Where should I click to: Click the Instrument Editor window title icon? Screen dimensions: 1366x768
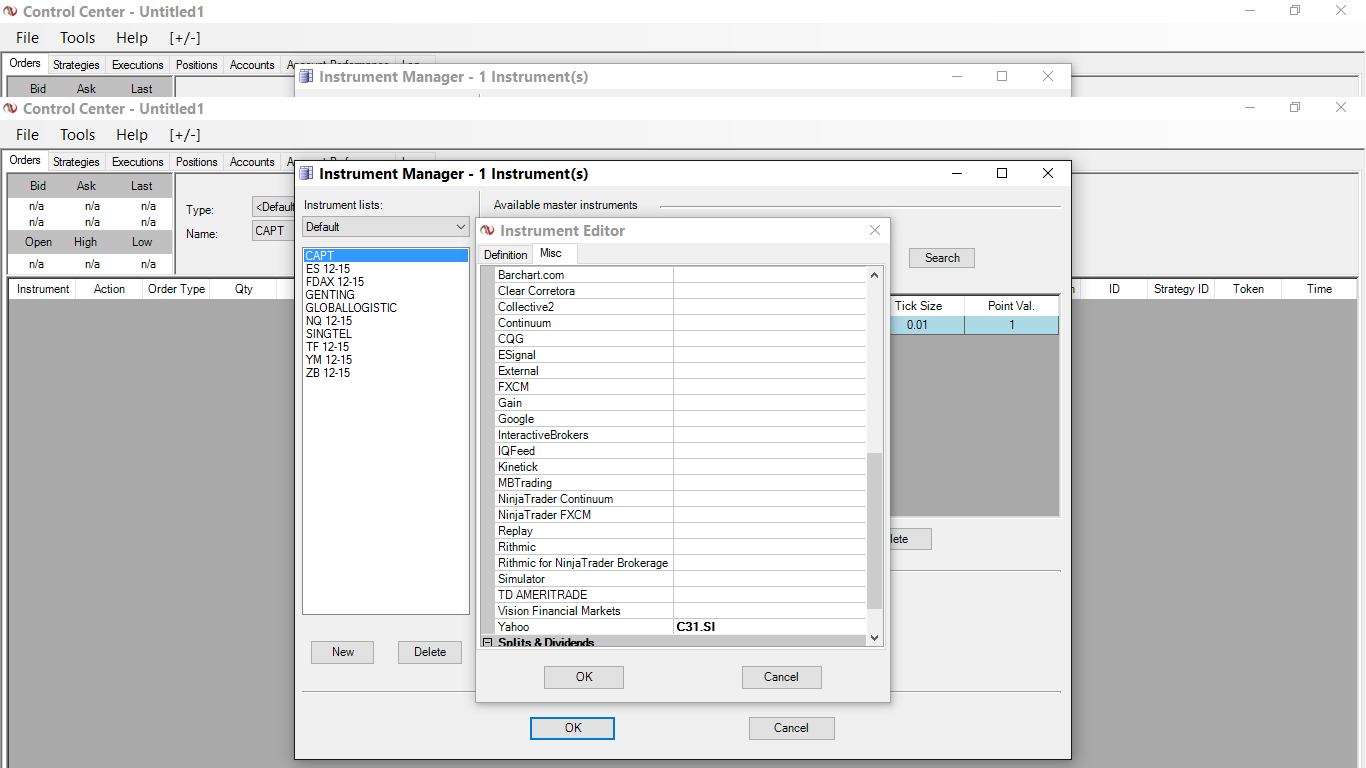click(488, 230)
